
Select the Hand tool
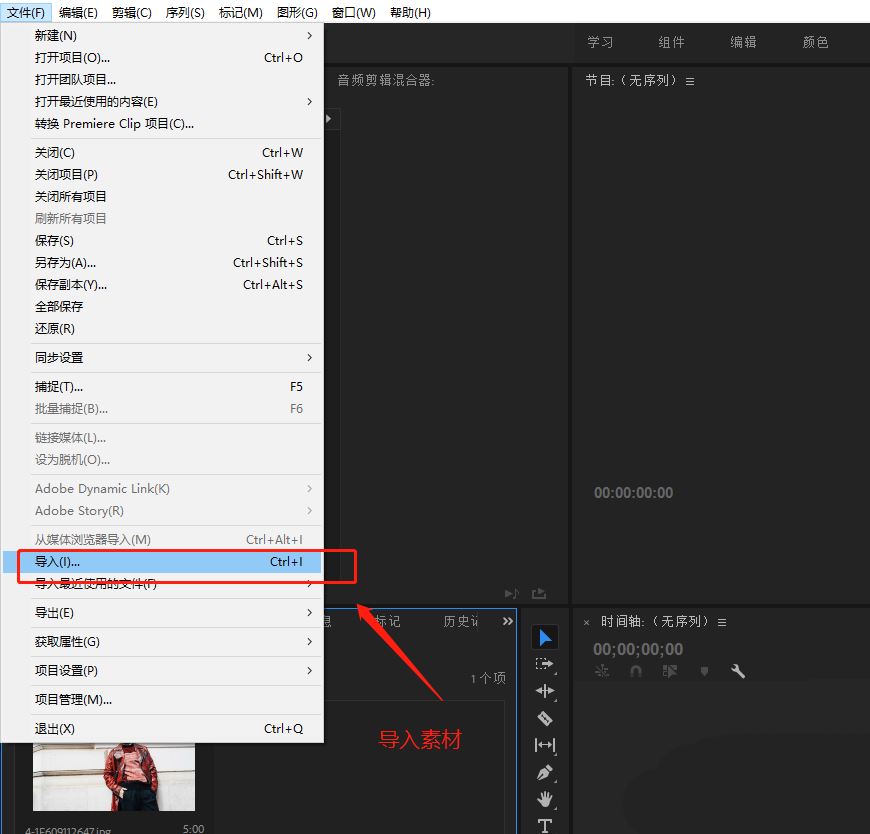coord(545,799)
